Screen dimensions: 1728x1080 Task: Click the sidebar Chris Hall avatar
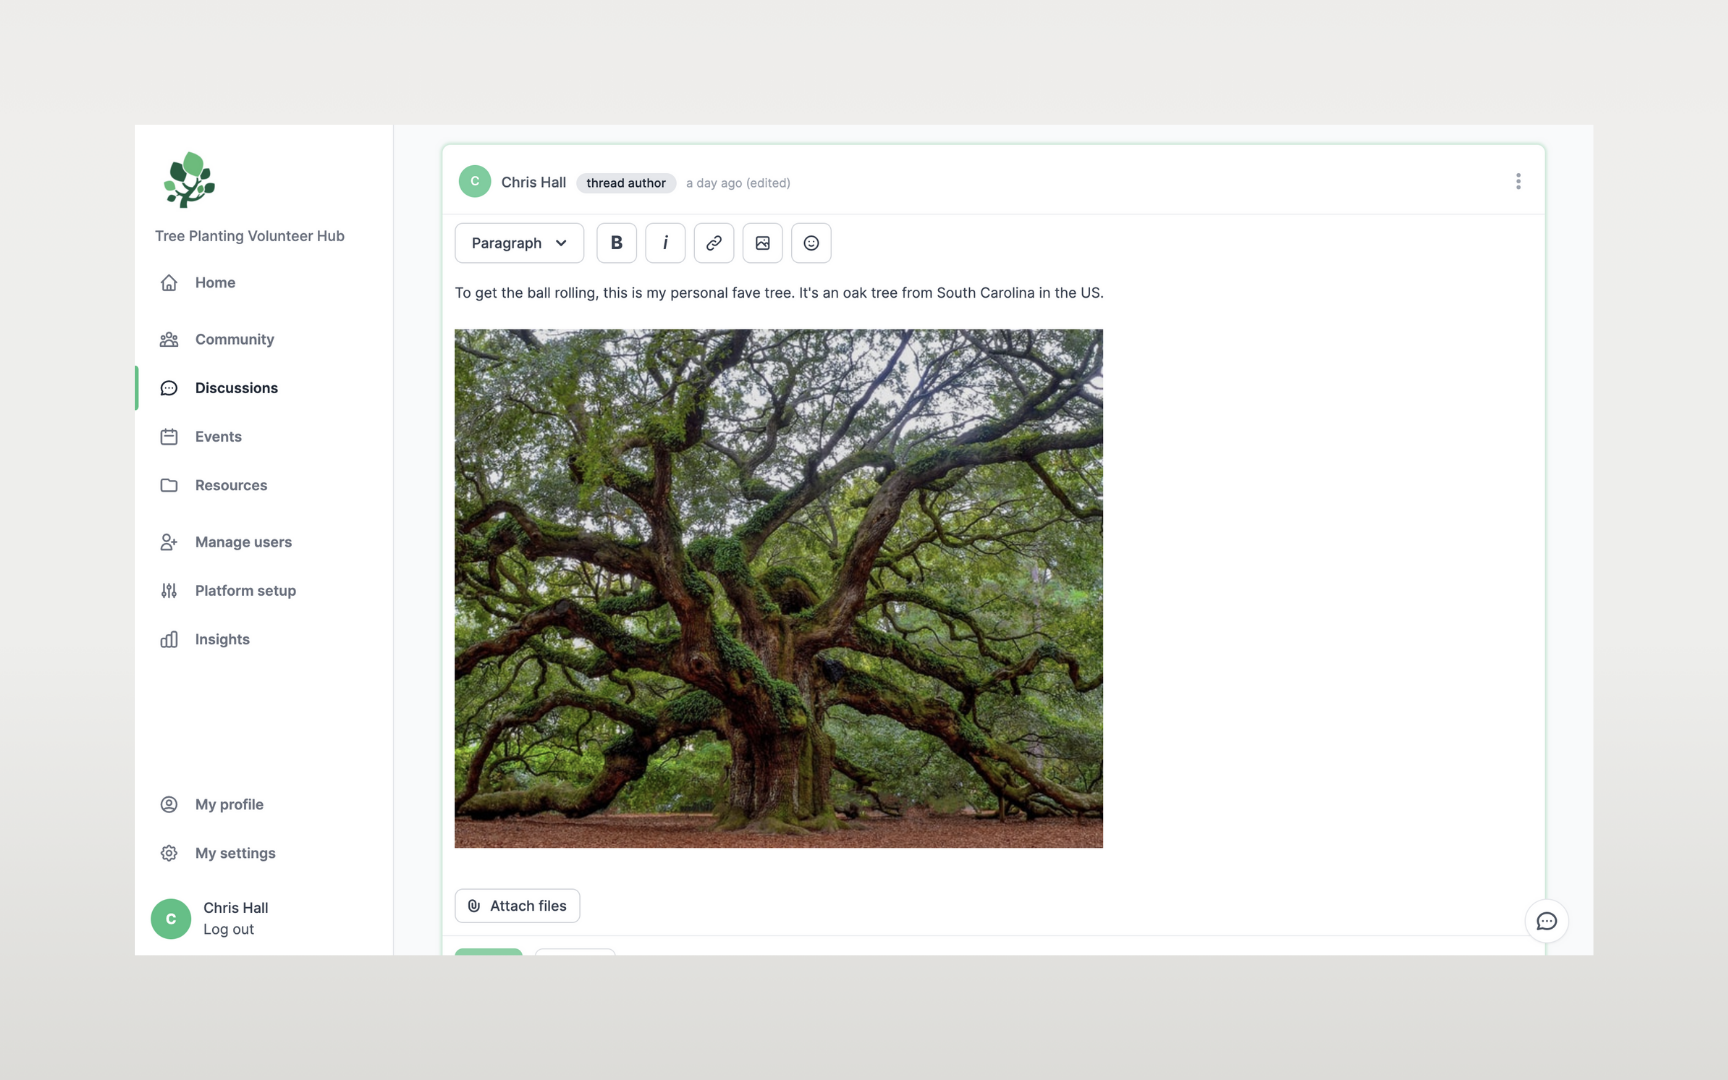pos(171,918)
